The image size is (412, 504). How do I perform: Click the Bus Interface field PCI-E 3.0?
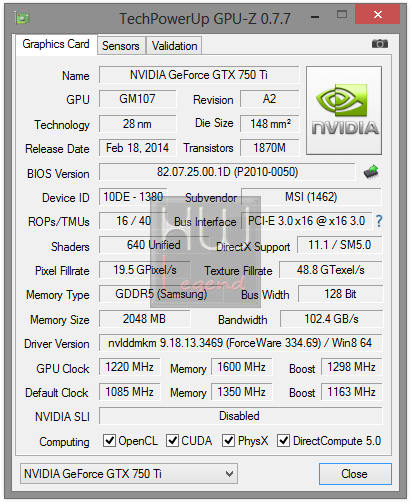click(x=306, y=221)
